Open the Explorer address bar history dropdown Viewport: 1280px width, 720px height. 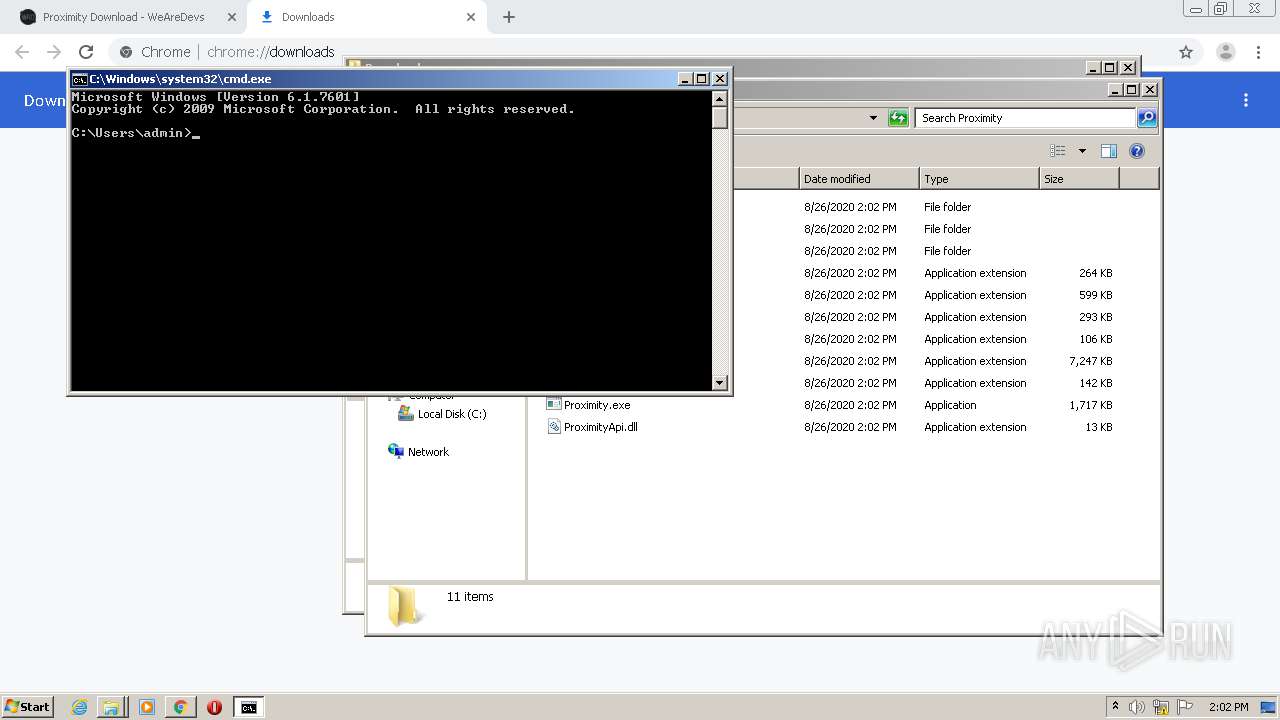873,118
